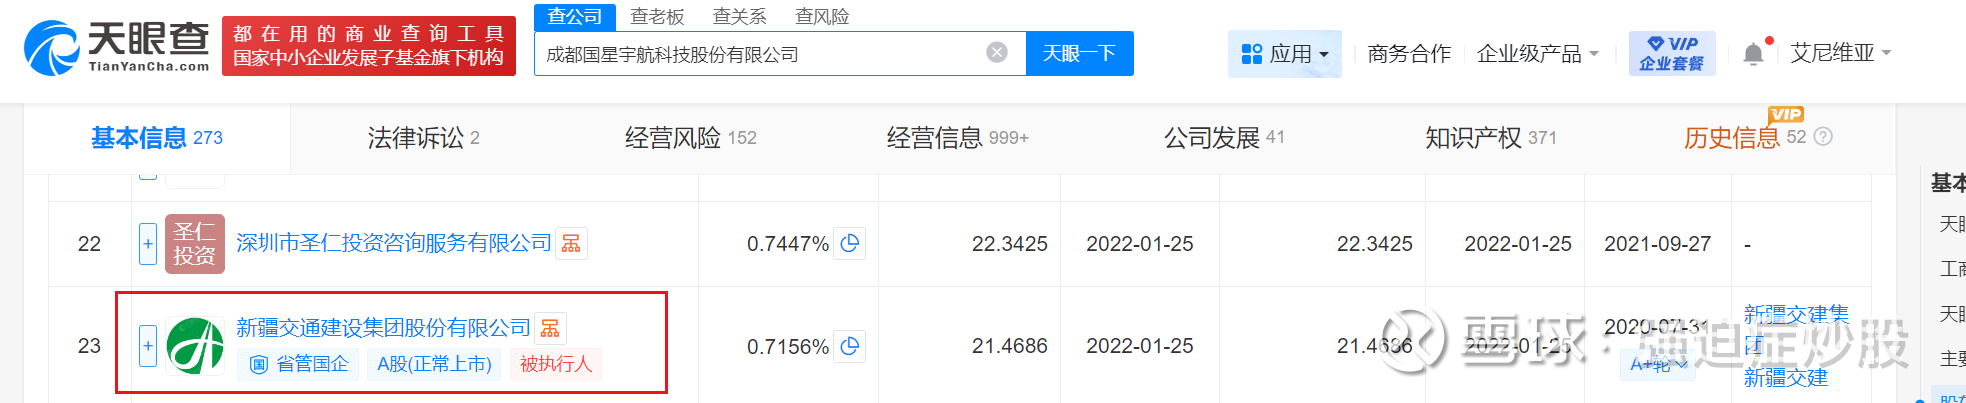Switch to the 经营风险 tab
This screenshot has width=1966, height=403.
coord(690,138)
